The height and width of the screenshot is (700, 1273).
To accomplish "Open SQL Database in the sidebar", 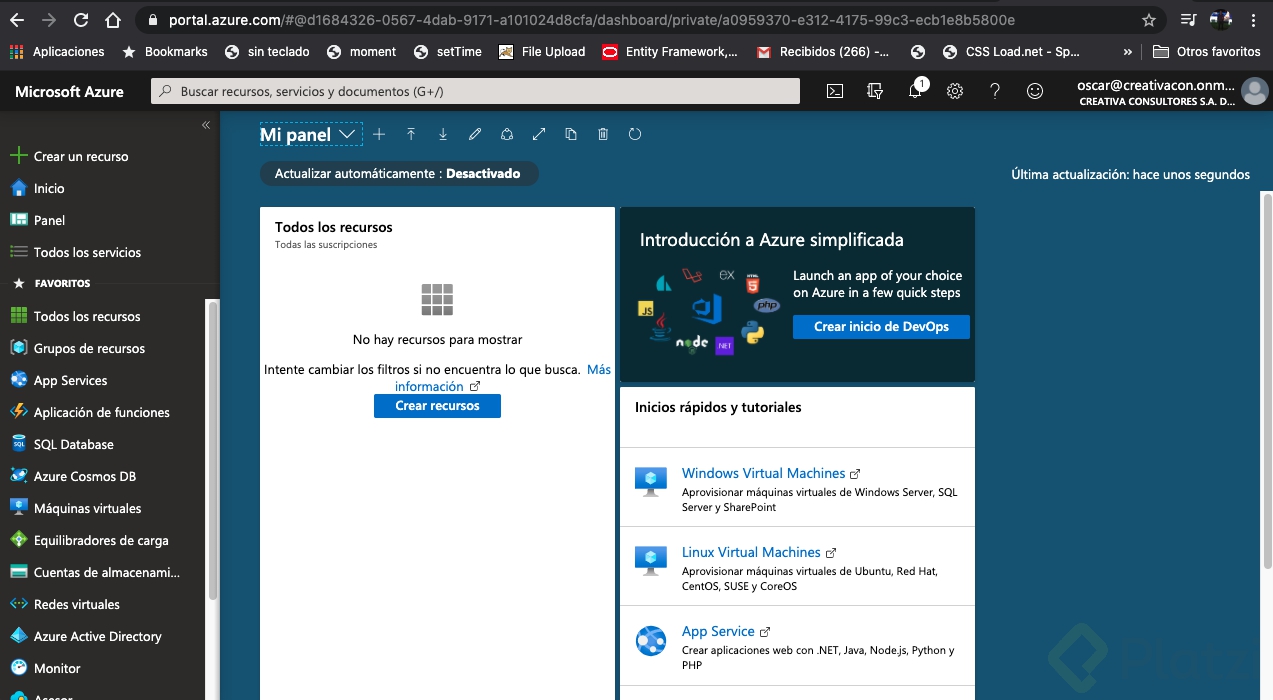I will tap(73, 444).
